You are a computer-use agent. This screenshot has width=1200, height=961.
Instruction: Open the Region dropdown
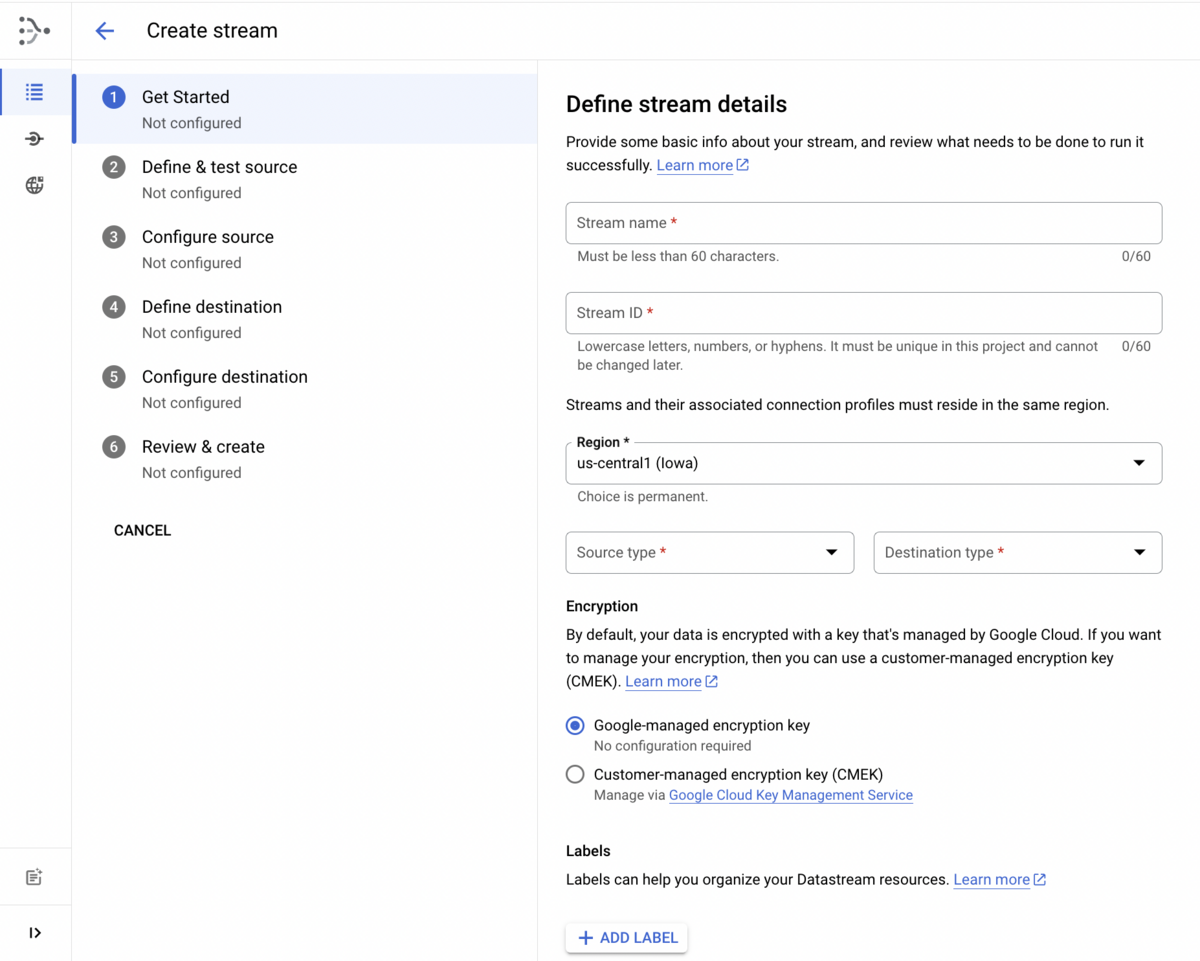point(864,463)
